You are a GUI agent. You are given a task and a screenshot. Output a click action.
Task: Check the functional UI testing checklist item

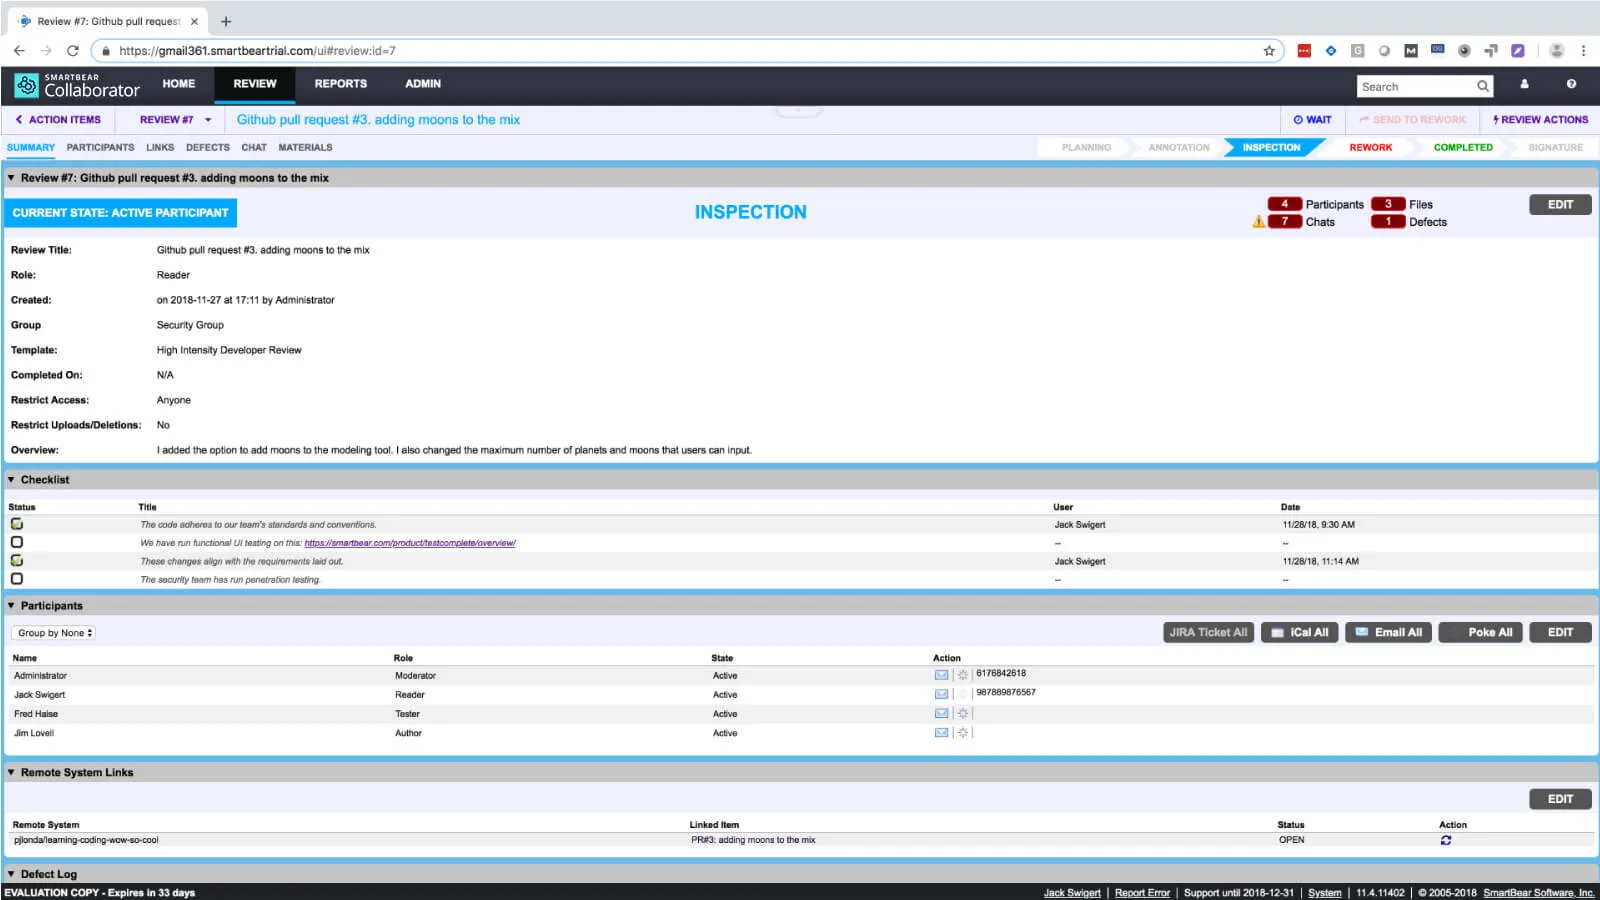16,542
